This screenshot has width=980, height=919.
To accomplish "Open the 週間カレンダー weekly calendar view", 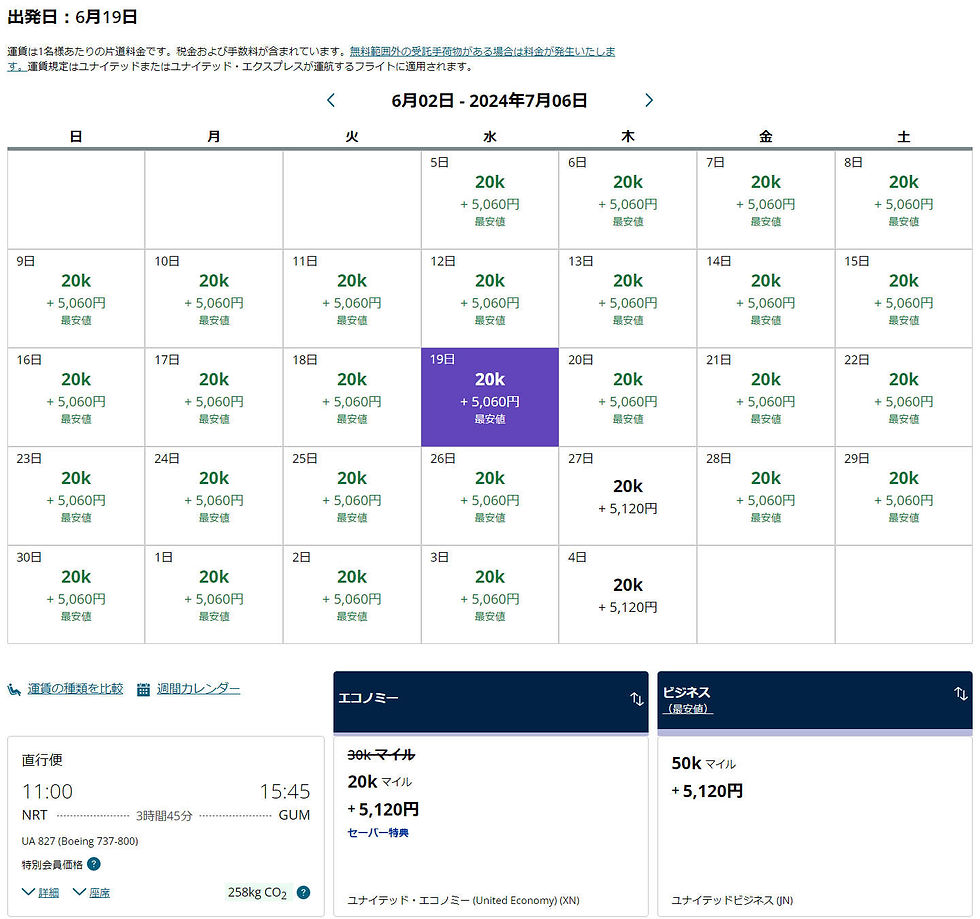I will 197,689.
